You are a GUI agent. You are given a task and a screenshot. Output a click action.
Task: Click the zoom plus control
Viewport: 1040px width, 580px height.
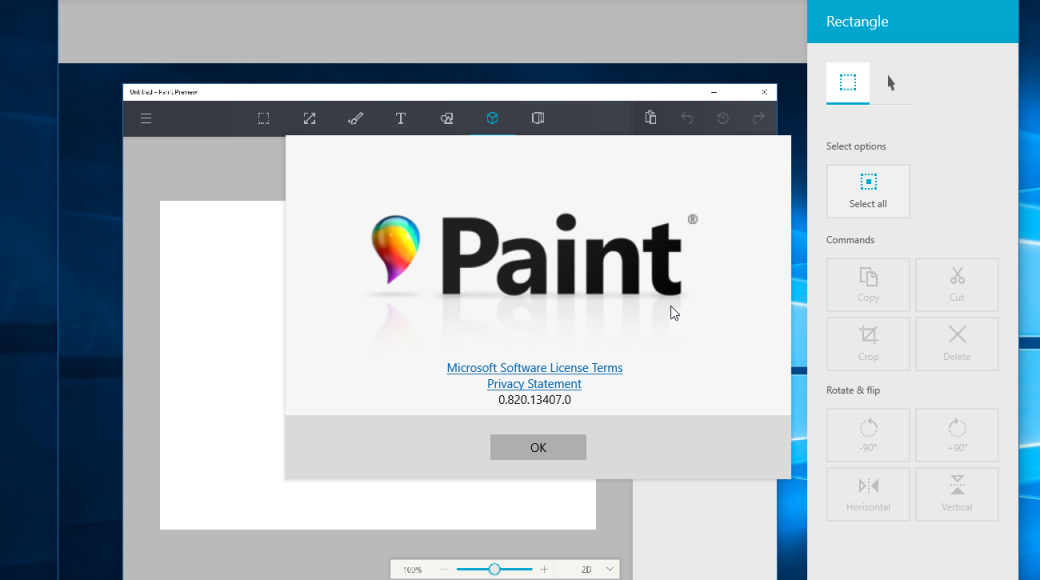pos(543,568)
